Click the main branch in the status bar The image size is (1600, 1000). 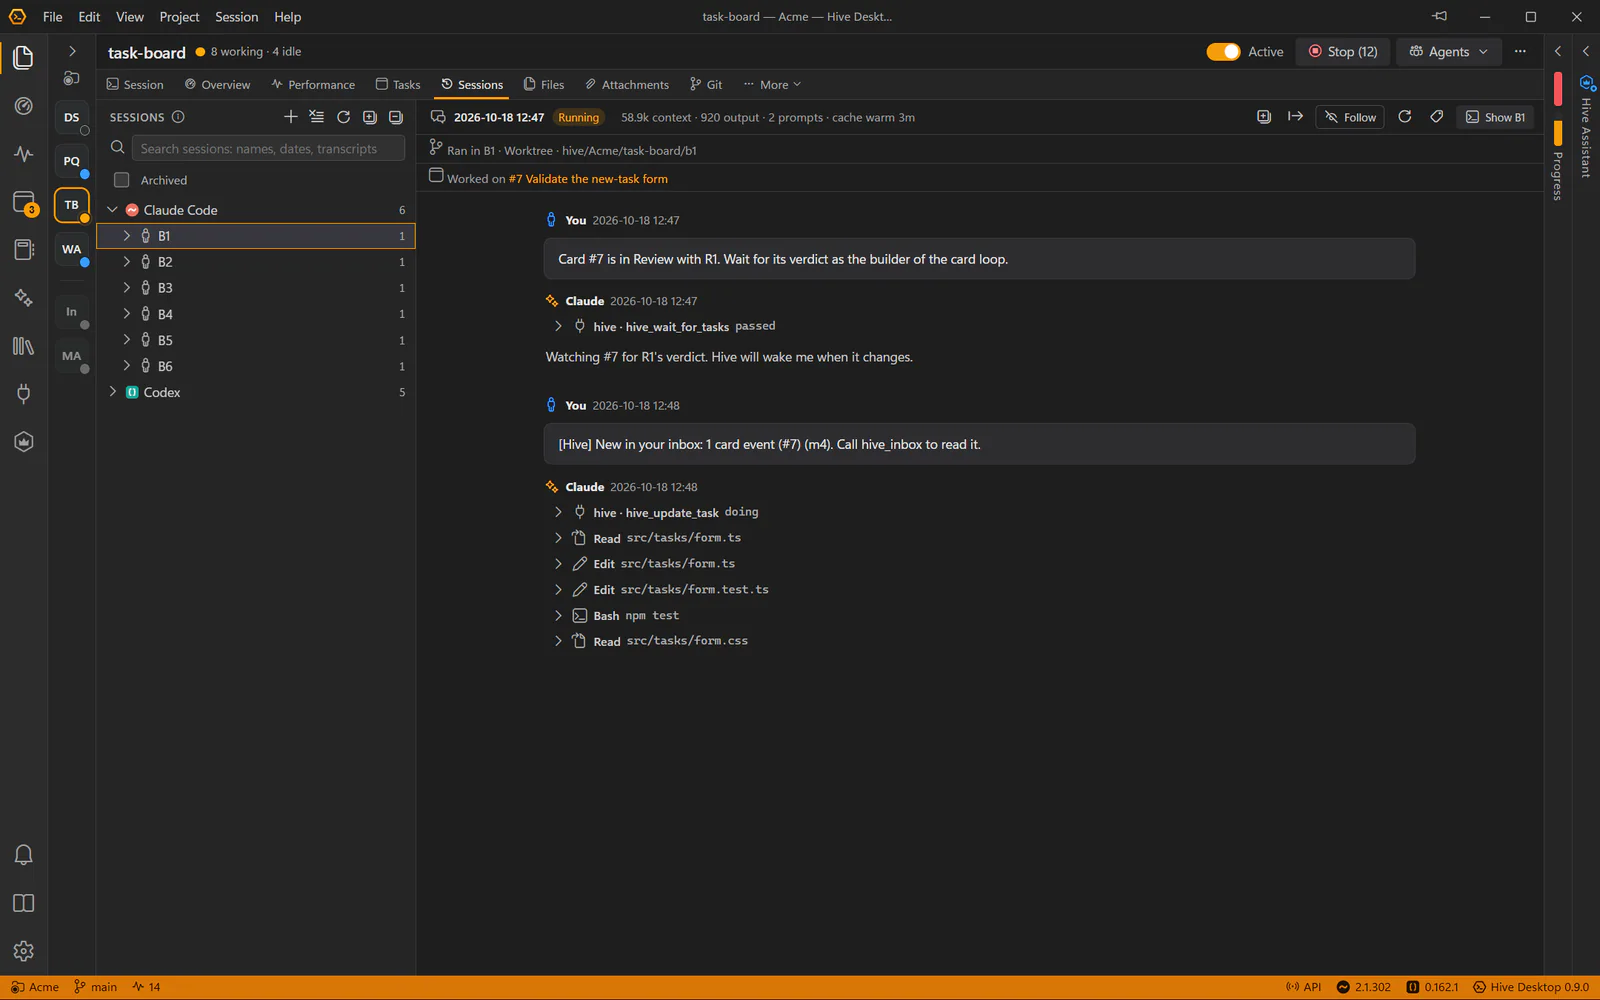95,987
